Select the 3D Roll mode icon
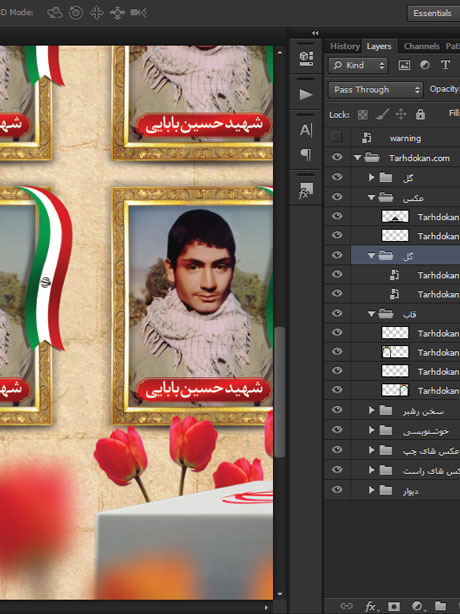The width and height of the screenshot is (460, 614). (76, 13)
